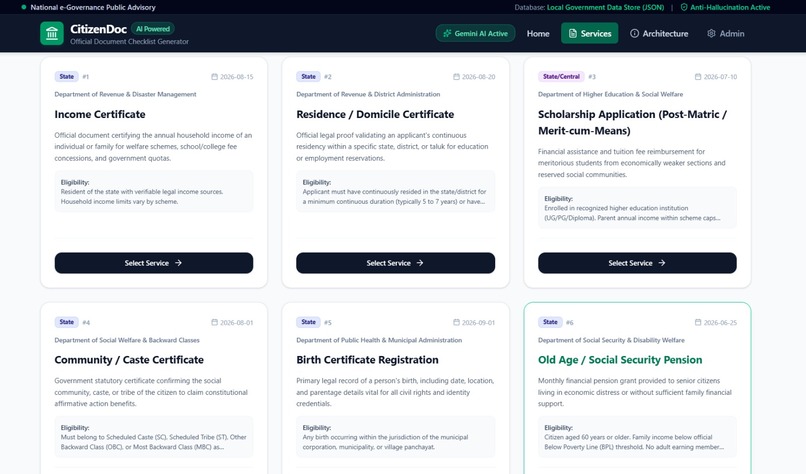This screenshot has height=474, width=806.
Task: Click the Income Certificate Eligibility box
Action: coord(154,191)
